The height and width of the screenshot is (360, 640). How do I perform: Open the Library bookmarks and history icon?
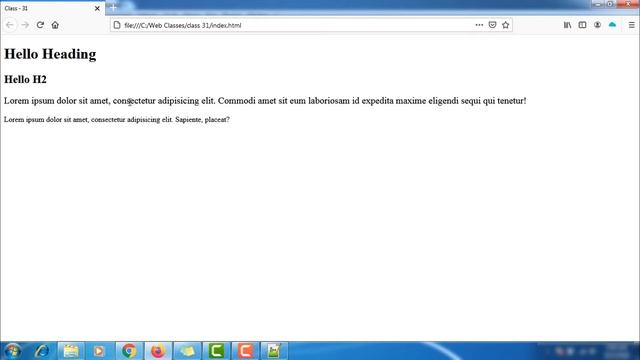point(567,25)
